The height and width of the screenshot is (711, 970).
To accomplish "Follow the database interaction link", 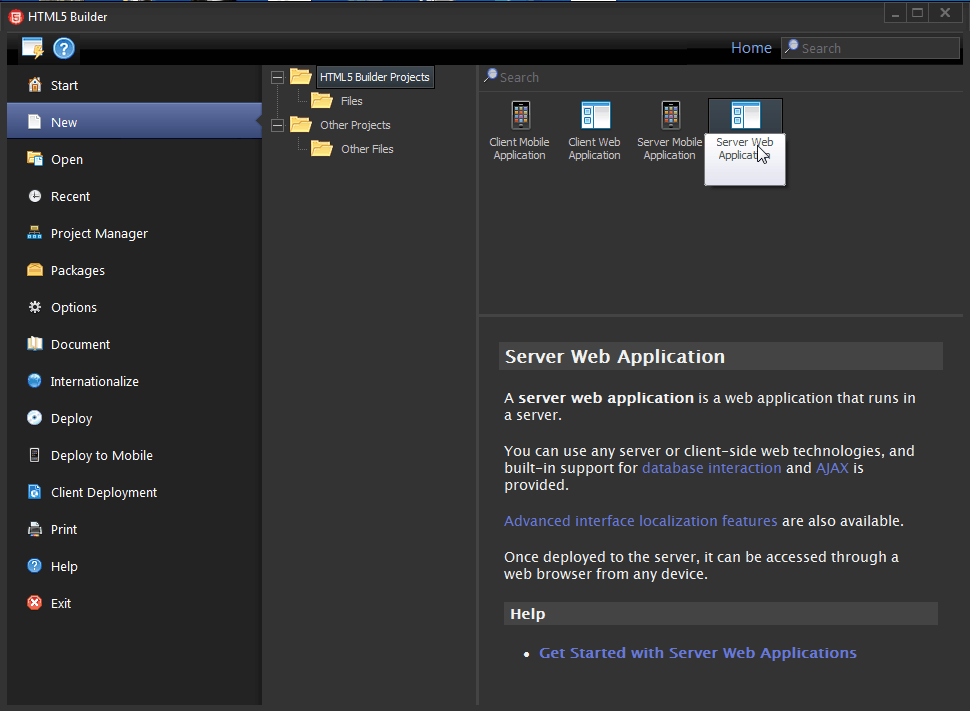I will coord(711,468).
